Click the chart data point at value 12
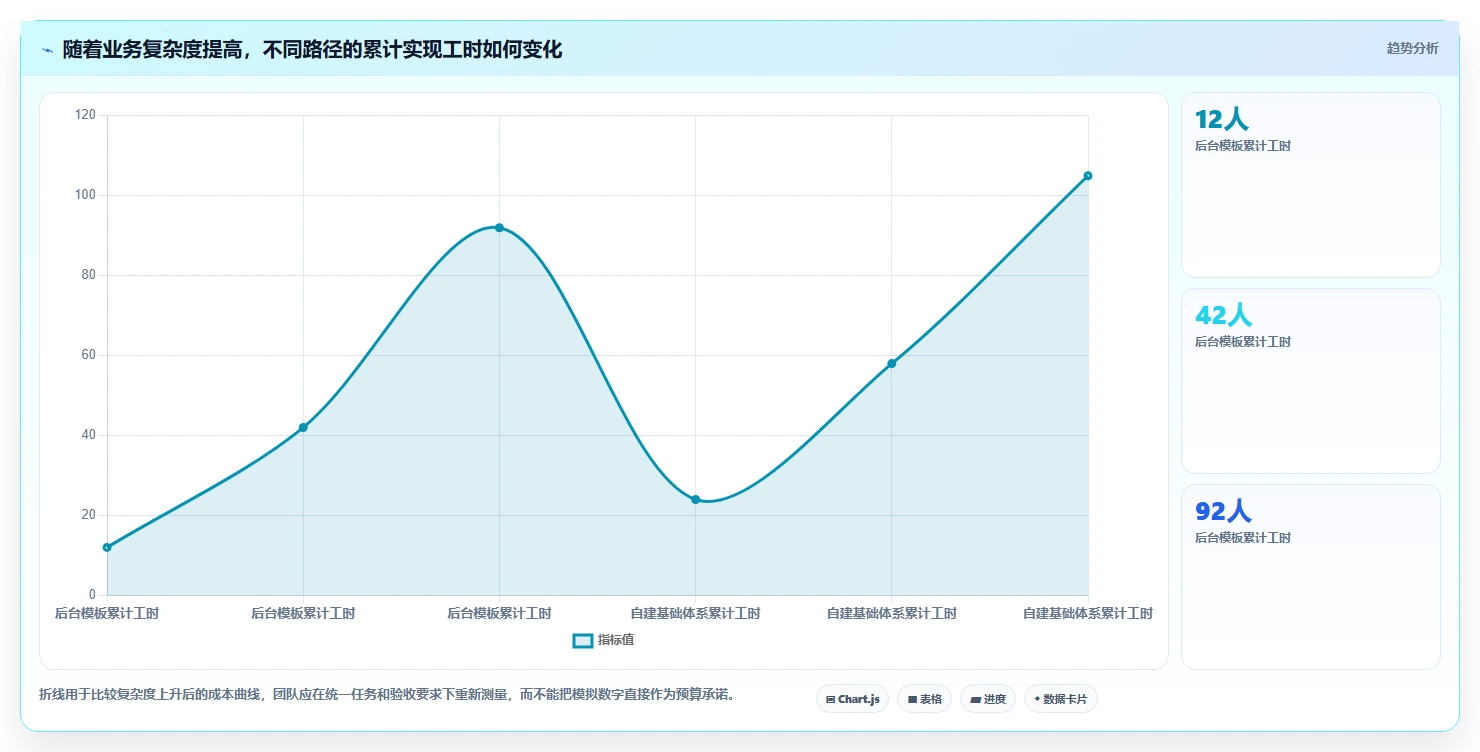This screenshot has width=1480, height=752. 107,547
